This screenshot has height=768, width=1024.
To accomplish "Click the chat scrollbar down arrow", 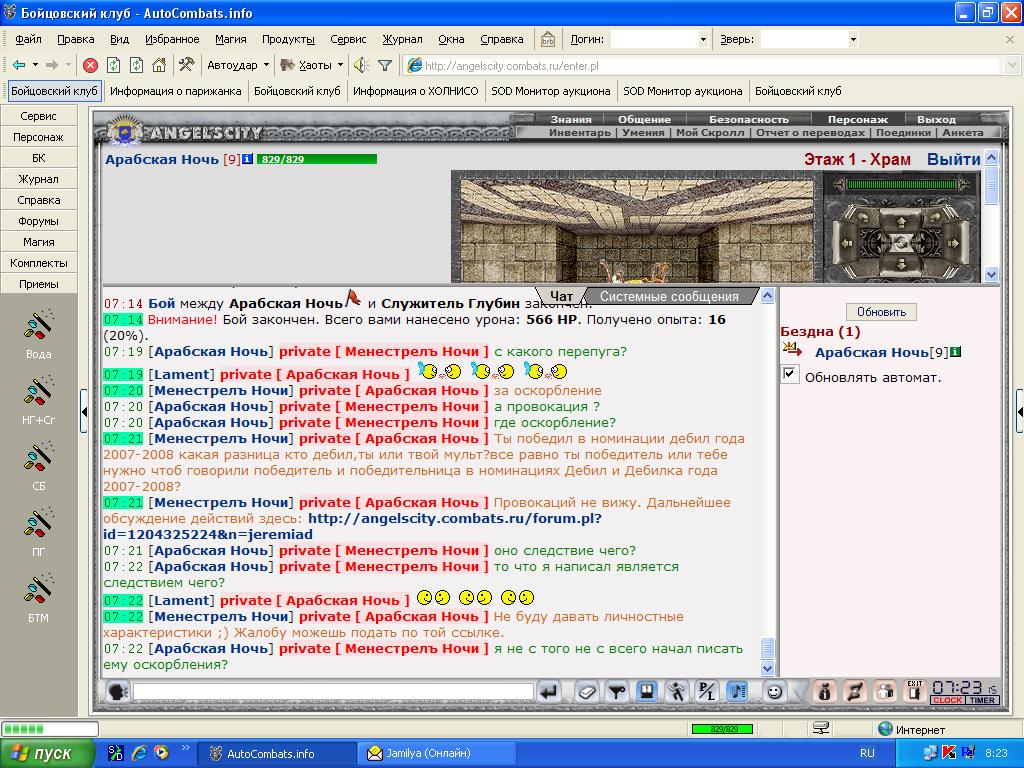I will (x=767, y=668).
